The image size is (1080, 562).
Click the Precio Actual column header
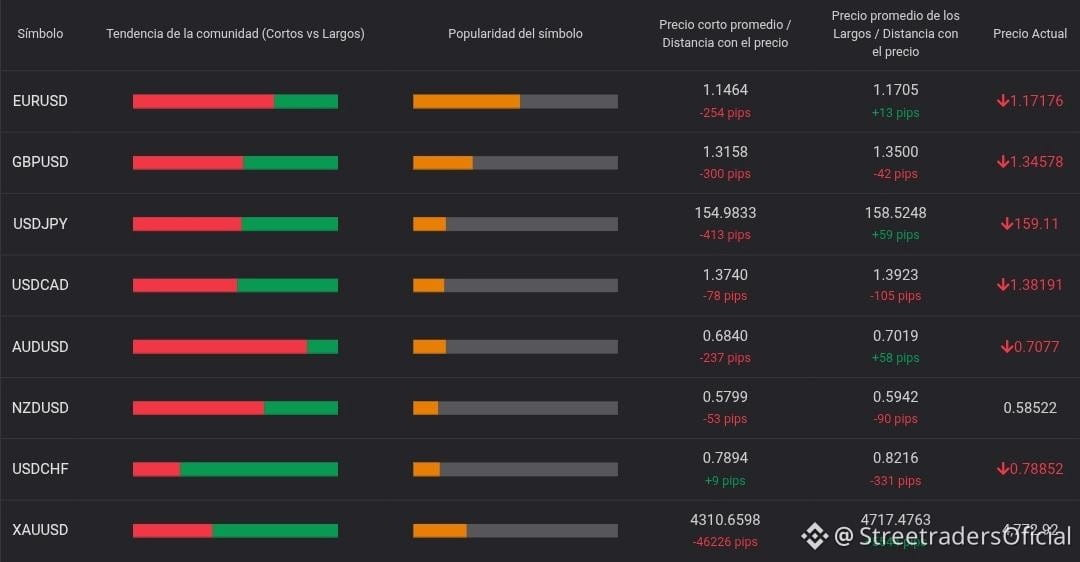1030,33
